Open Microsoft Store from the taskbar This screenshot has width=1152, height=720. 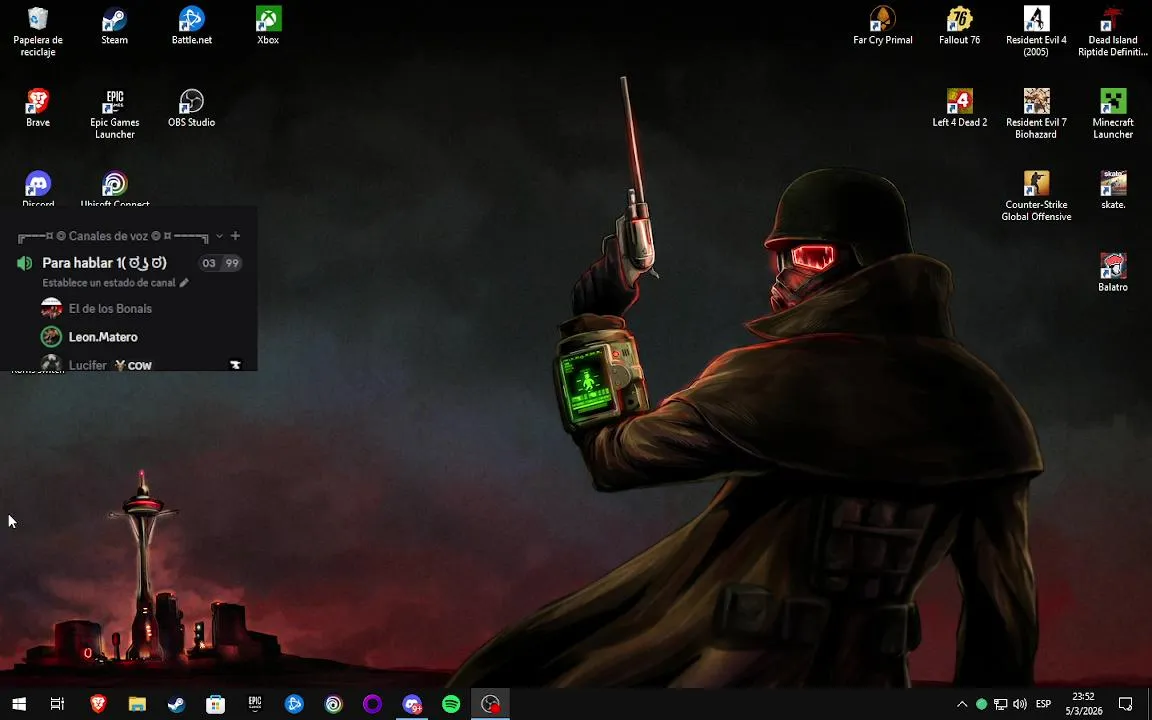coord(215,704)
